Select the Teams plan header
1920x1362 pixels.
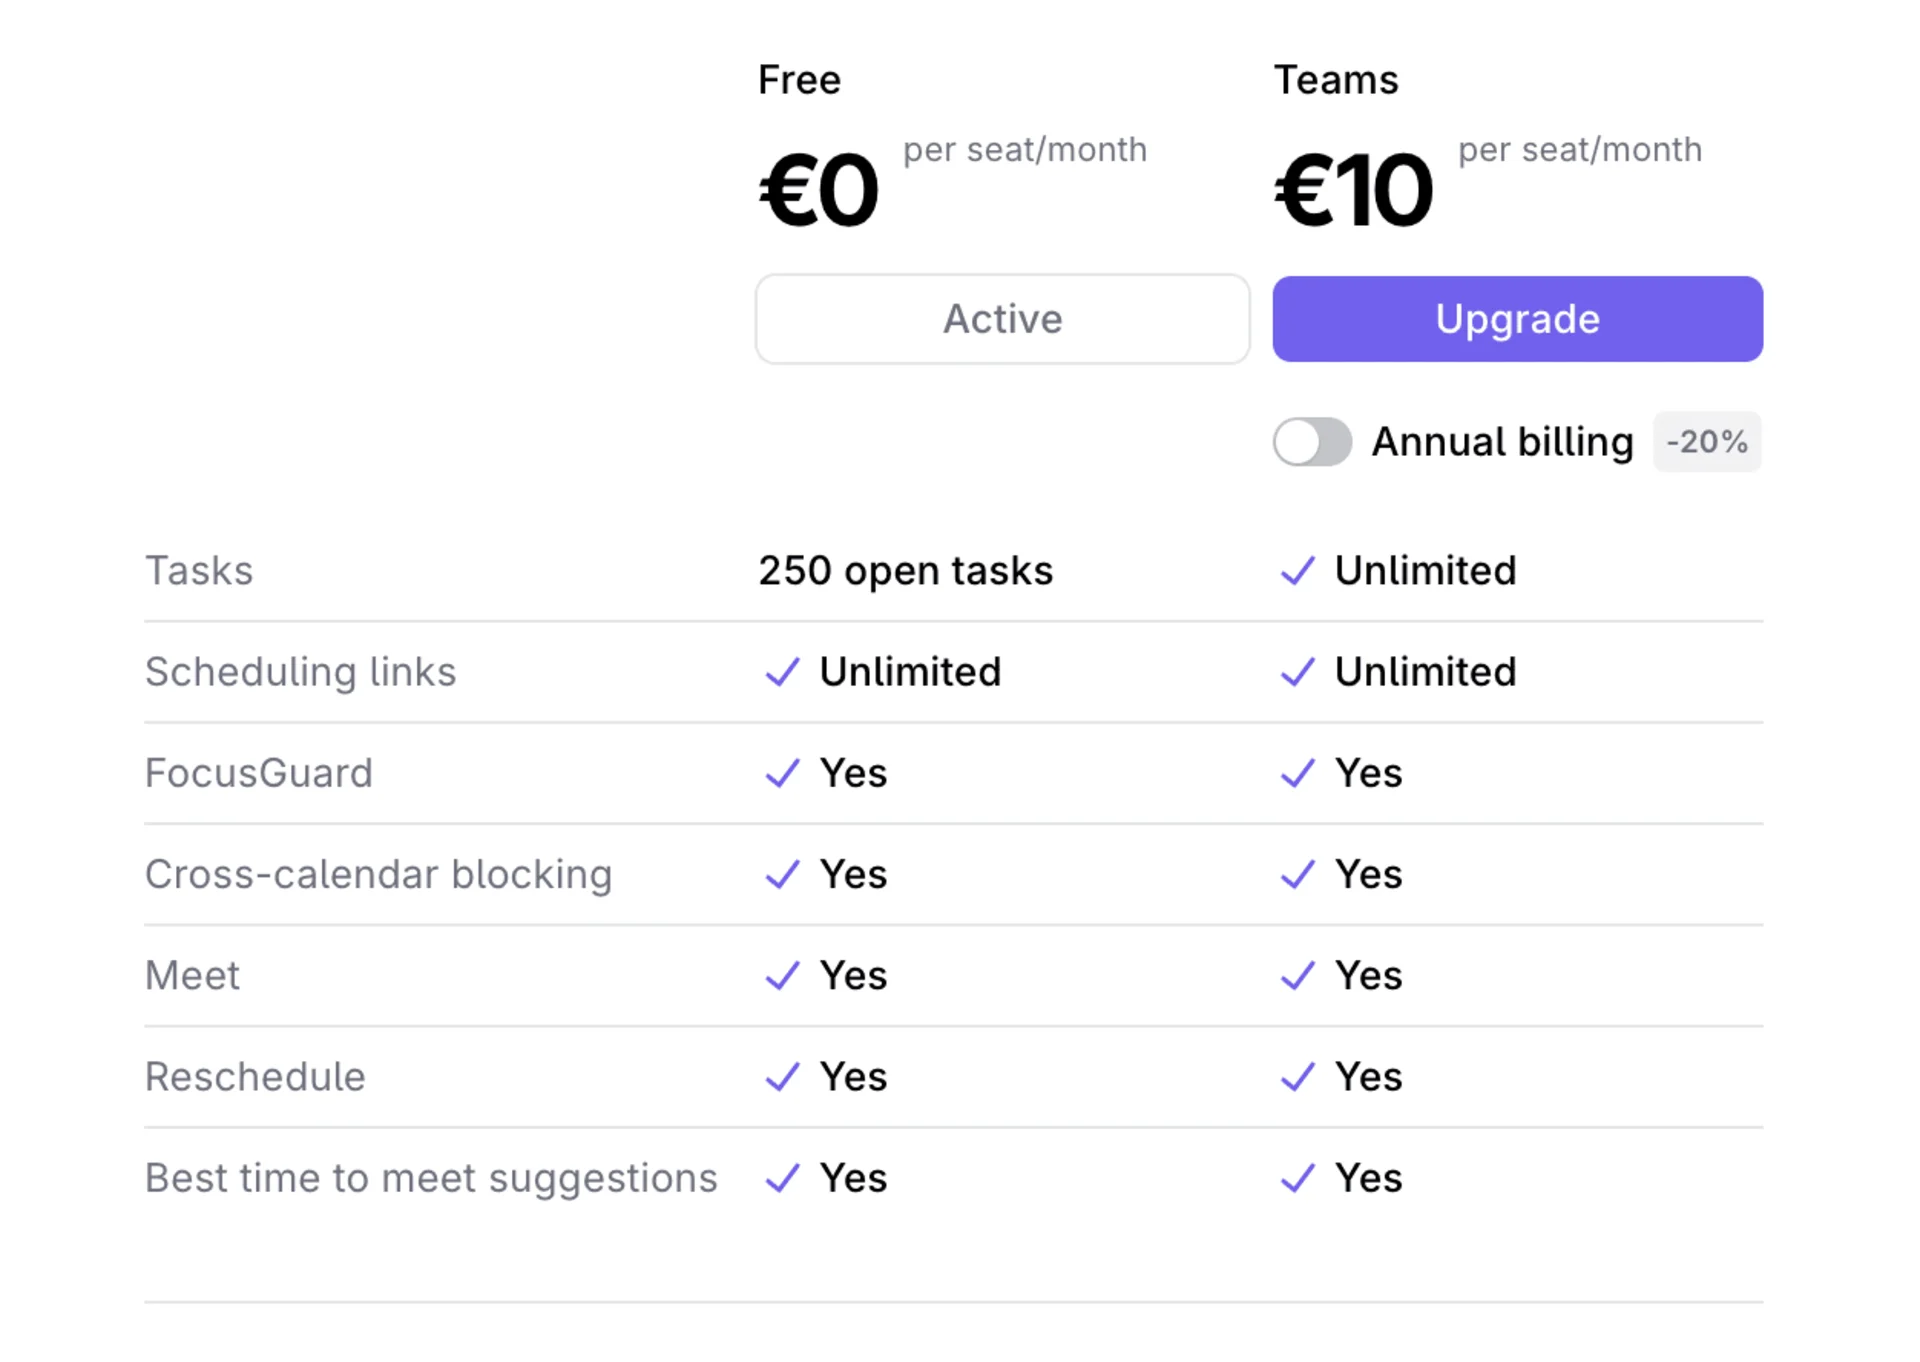pos(1337,79)
